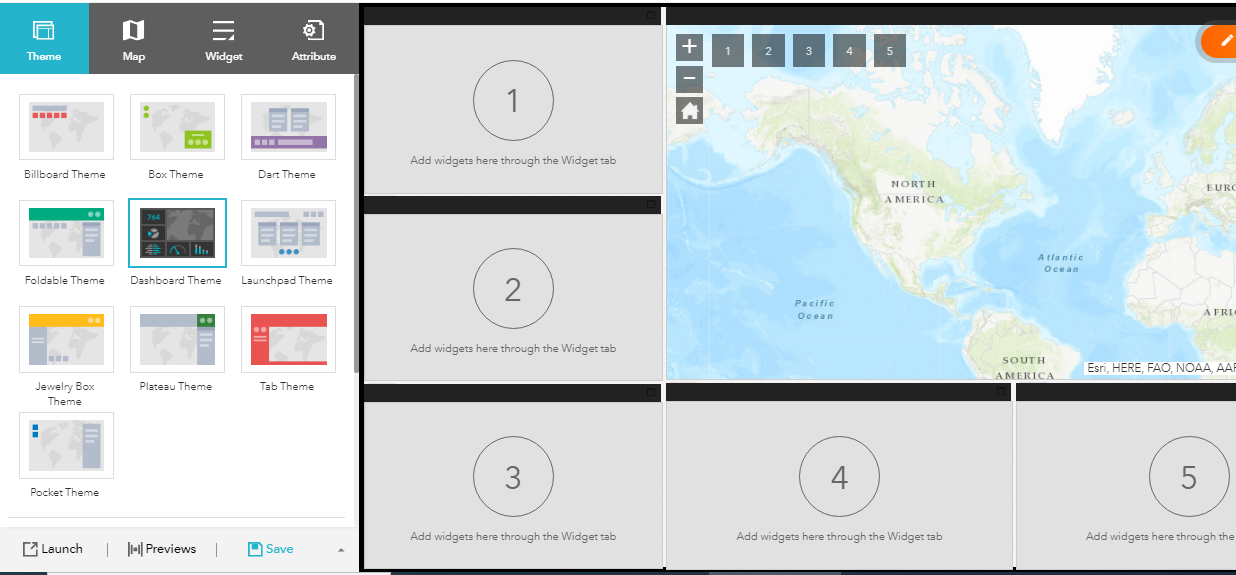Open Previews
The height and width of the screenshot is (575, 1236).
tap(162, 549)
